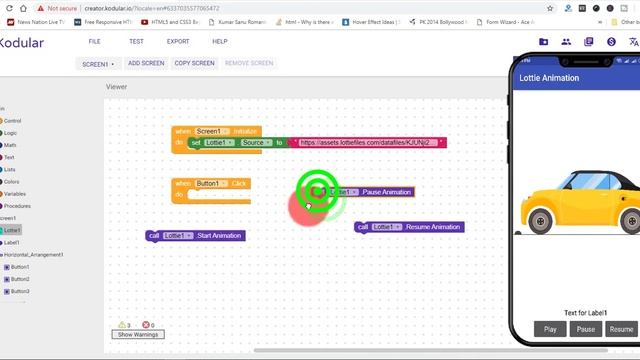Open the Kodular community people icon
This screenshot has width=640, height=360.
click(566, 42)
